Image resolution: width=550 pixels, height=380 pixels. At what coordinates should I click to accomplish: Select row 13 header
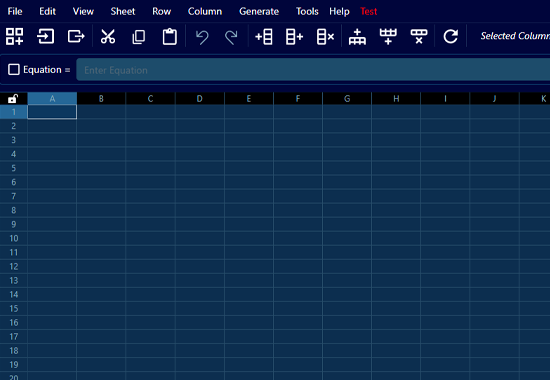14,280
